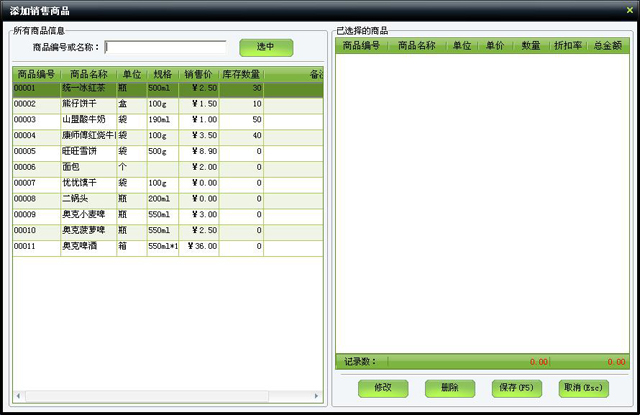Click 折扣率 header in selected products table
The image size is (640, 415).
point(567,45)
